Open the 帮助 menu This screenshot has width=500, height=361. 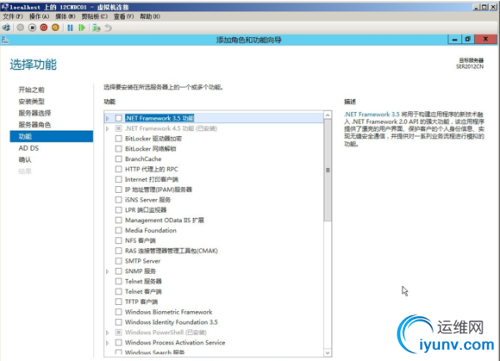[150, 16]
